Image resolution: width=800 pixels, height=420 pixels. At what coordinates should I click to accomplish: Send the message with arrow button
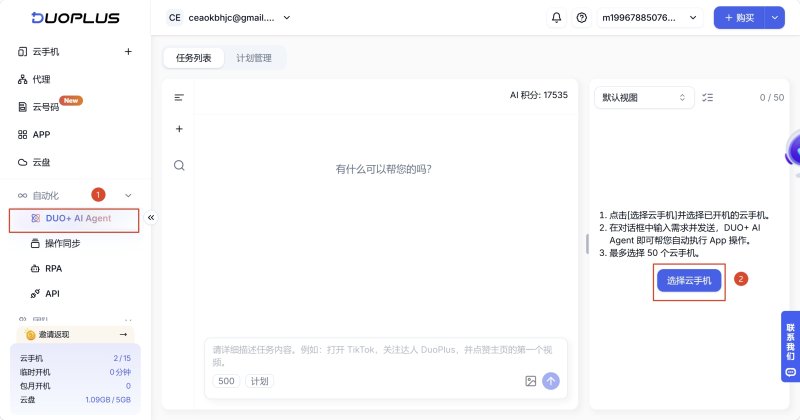551,381
